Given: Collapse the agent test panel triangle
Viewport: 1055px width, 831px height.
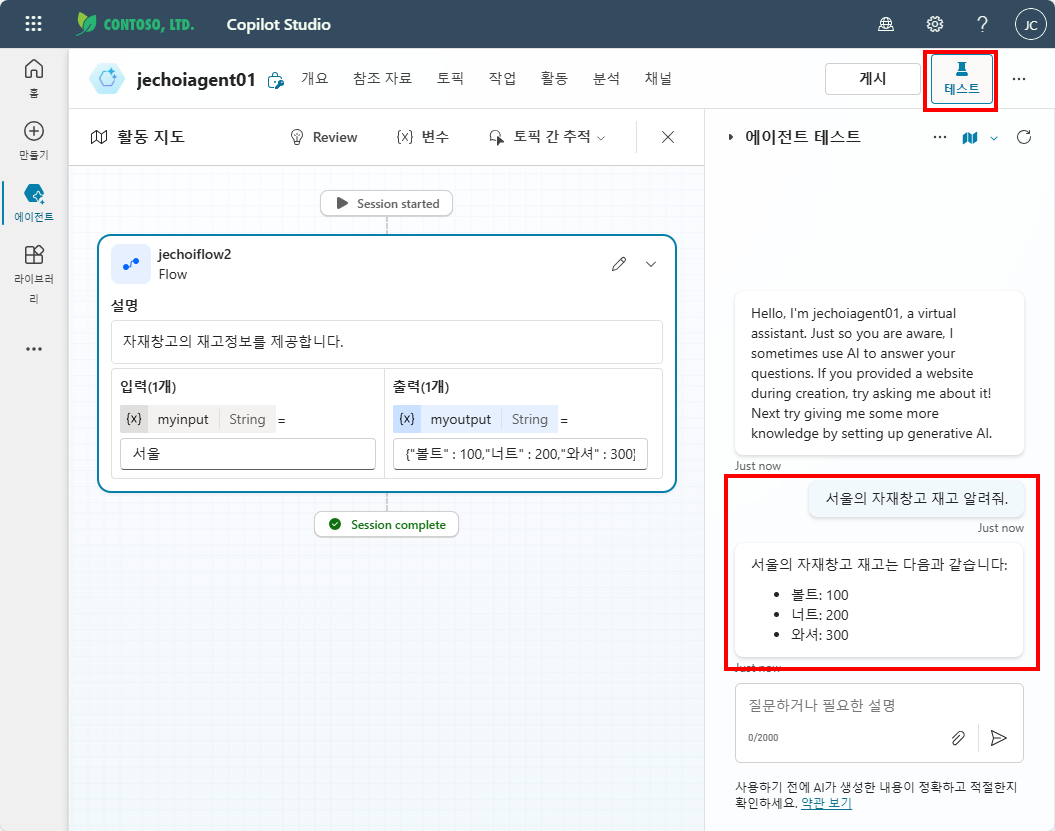Looking at the screenshot, I should click(731, 137).
